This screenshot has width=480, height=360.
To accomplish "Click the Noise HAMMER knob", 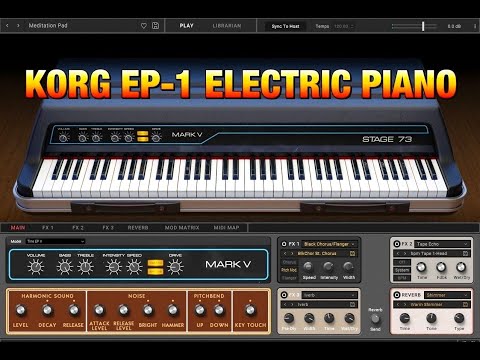I will (173, 310).
